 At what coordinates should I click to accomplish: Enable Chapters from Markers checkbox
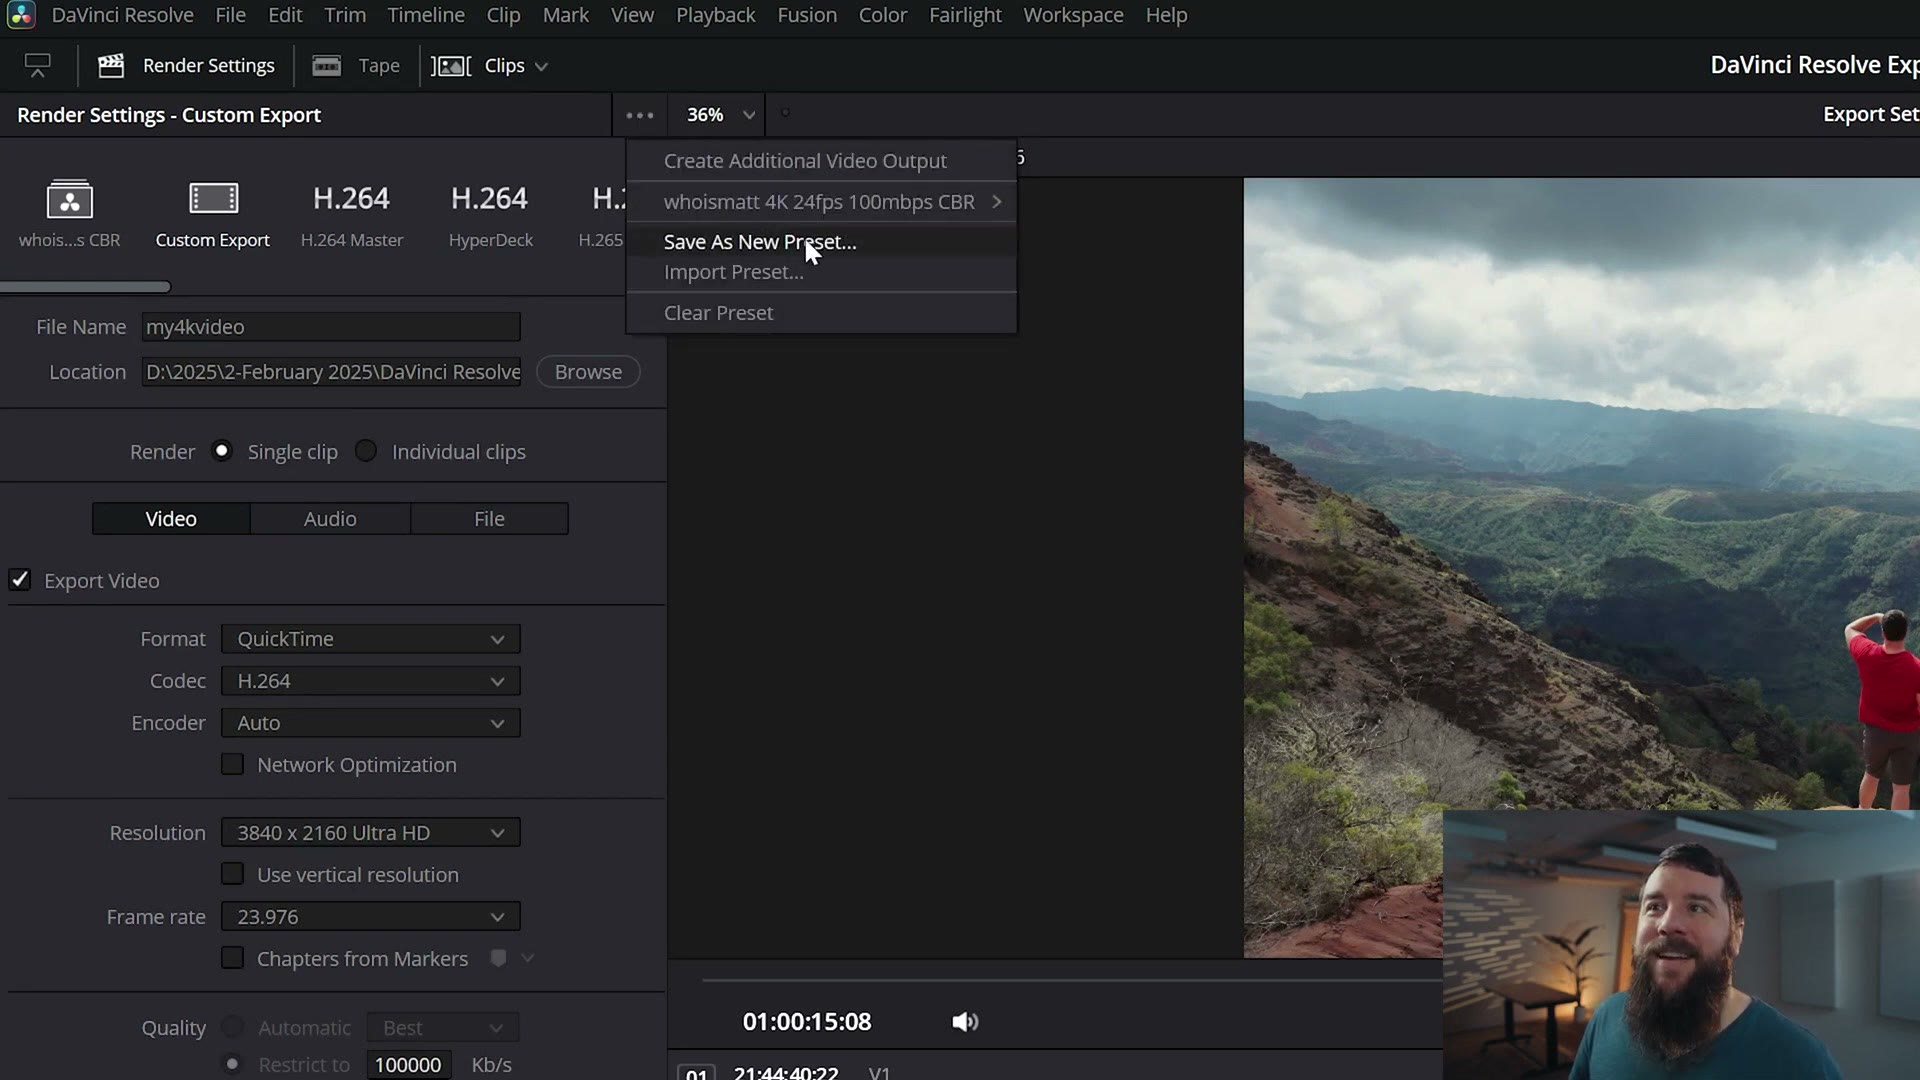point(232,958)
